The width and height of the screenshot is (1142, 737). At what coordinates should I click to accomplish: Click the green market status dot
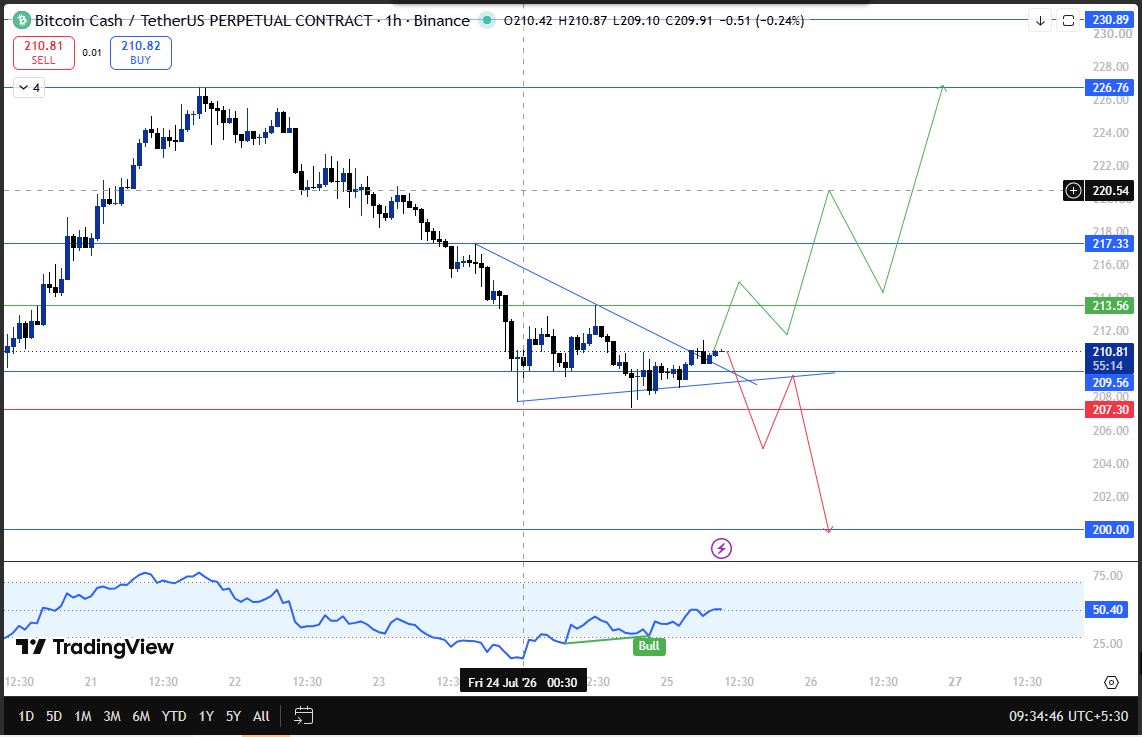pyautogui.click(x=487, y=20)
